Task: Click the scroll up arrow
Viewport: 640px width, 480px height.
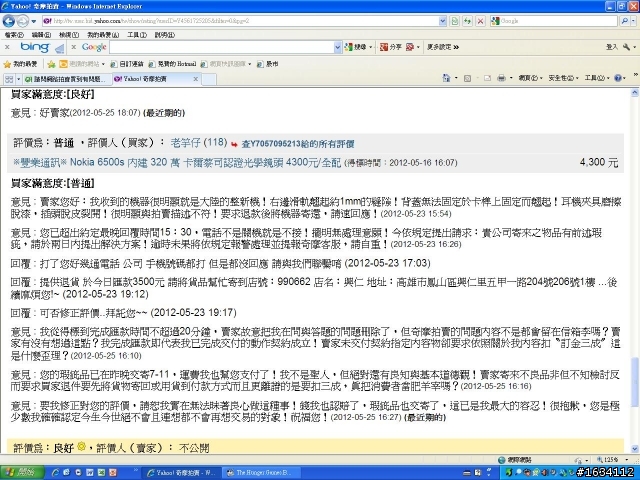Action: [635, 93]
